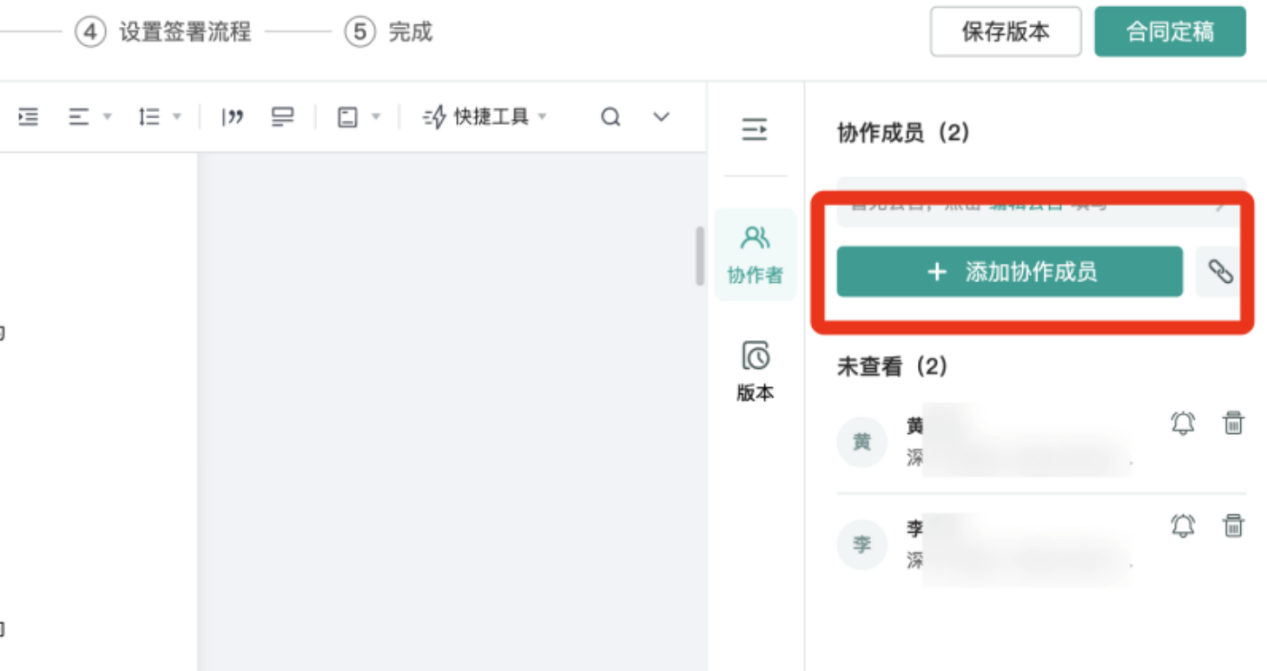The height and width of the screenshot is (671, 1267).
Task: Open the 版本 panel tab
Action: [x=755, y=372]
